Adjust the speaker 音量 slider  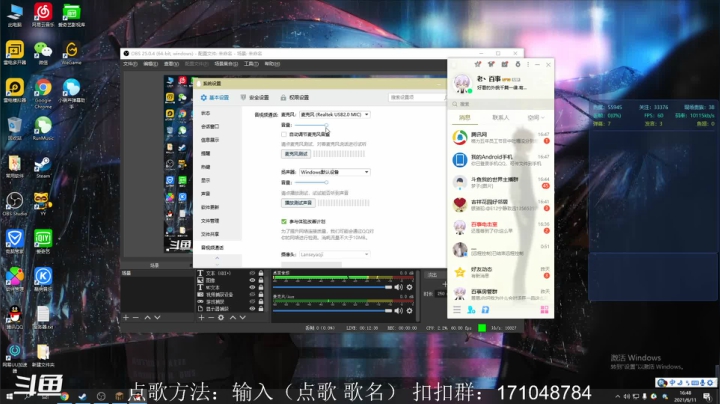click(311, 182)
